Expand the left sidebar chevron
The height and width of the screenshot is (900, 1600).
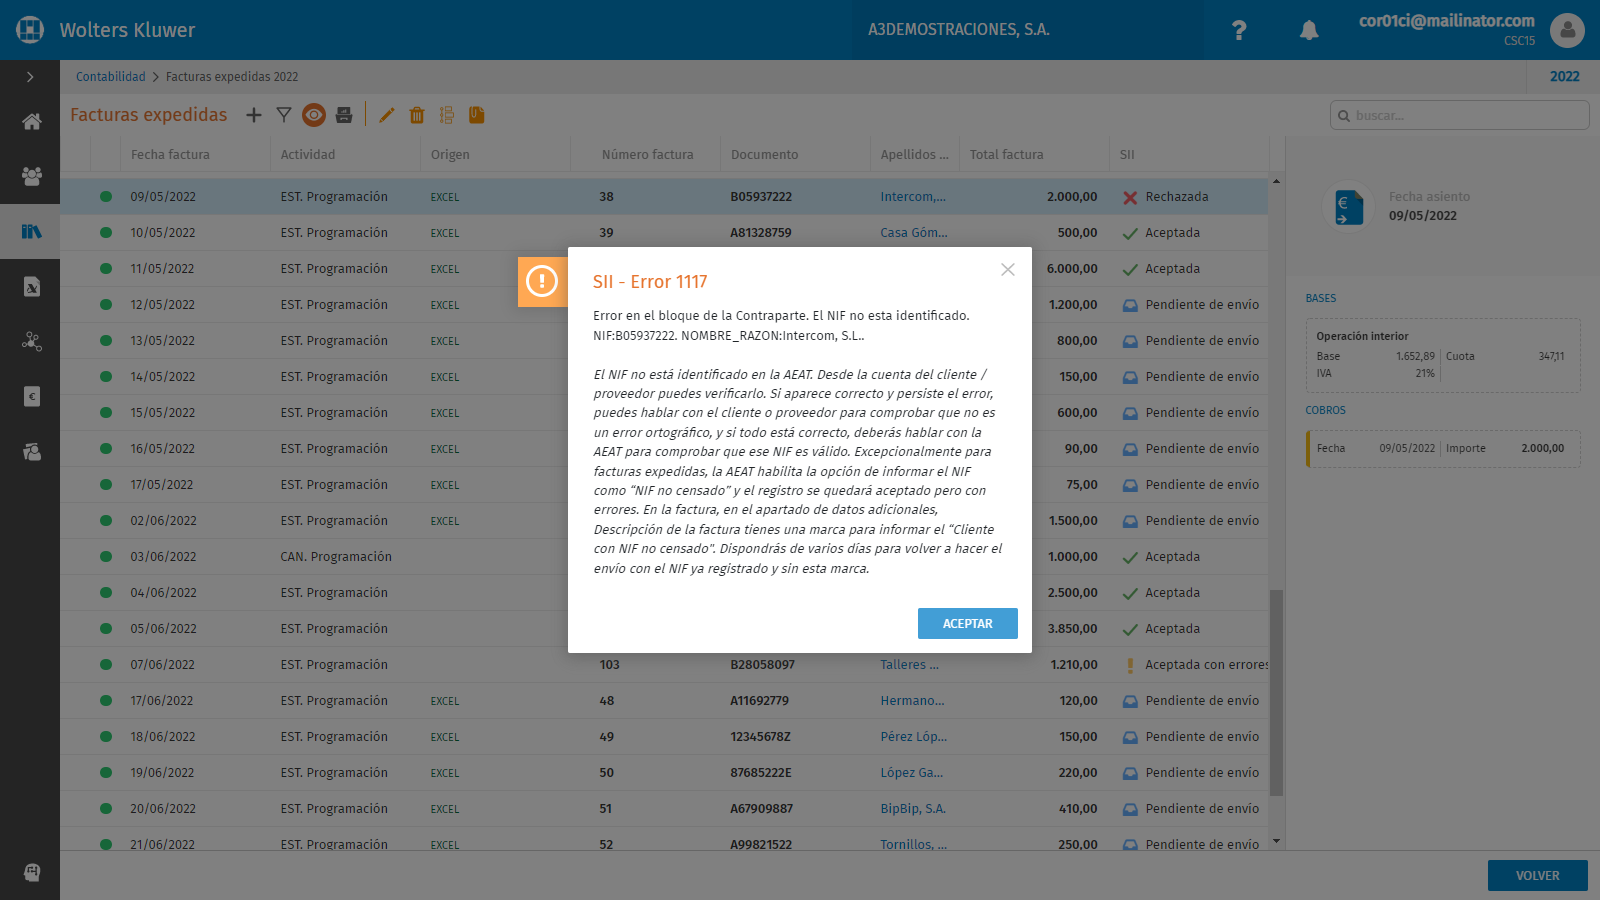[x=30, y=77]
